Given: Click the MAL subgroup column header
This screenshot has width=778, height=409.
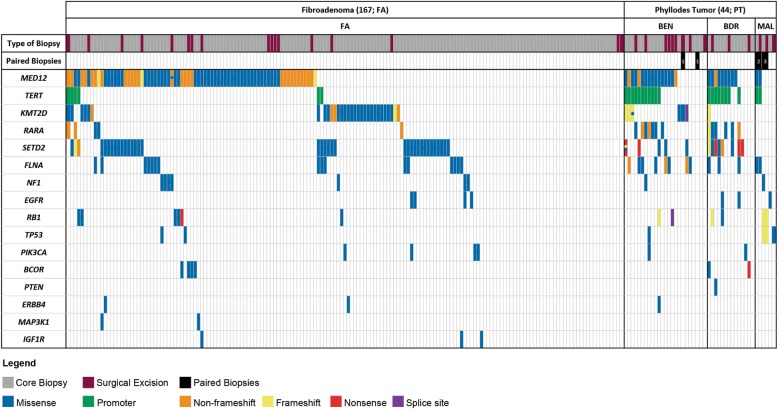Looking at the screenshot, I should [765, 24].
